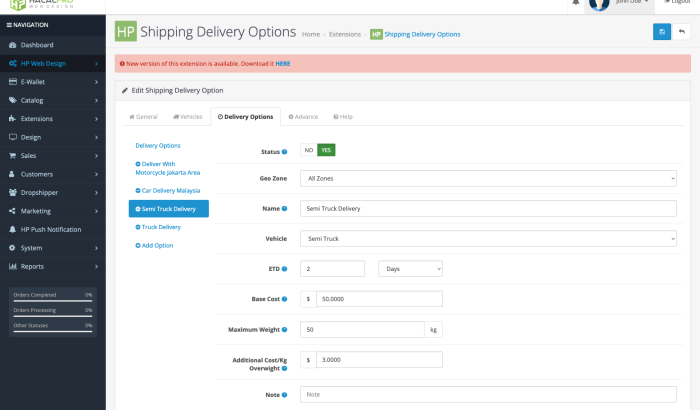Image resolution: width=700 pixels, height=410 pixels.
Task: Toggle the Navigation sidebar header
Action: point(27,25)
